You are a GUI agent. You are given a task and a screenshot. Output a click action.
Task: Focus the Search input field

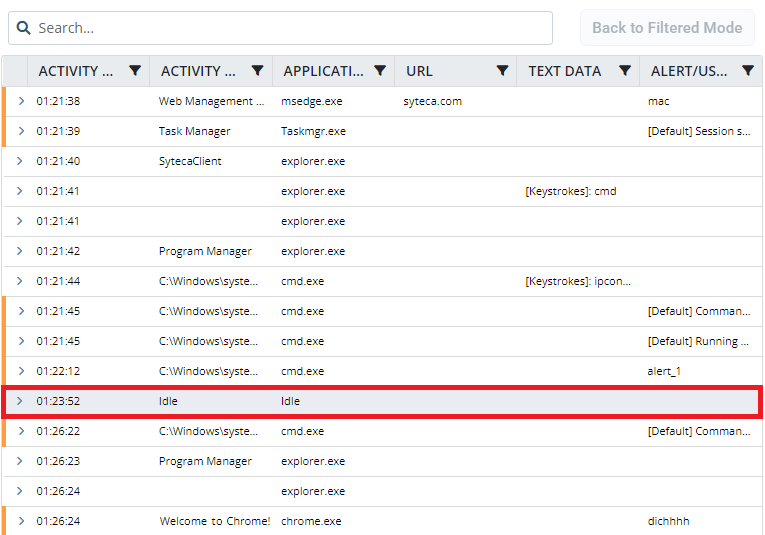290,28
